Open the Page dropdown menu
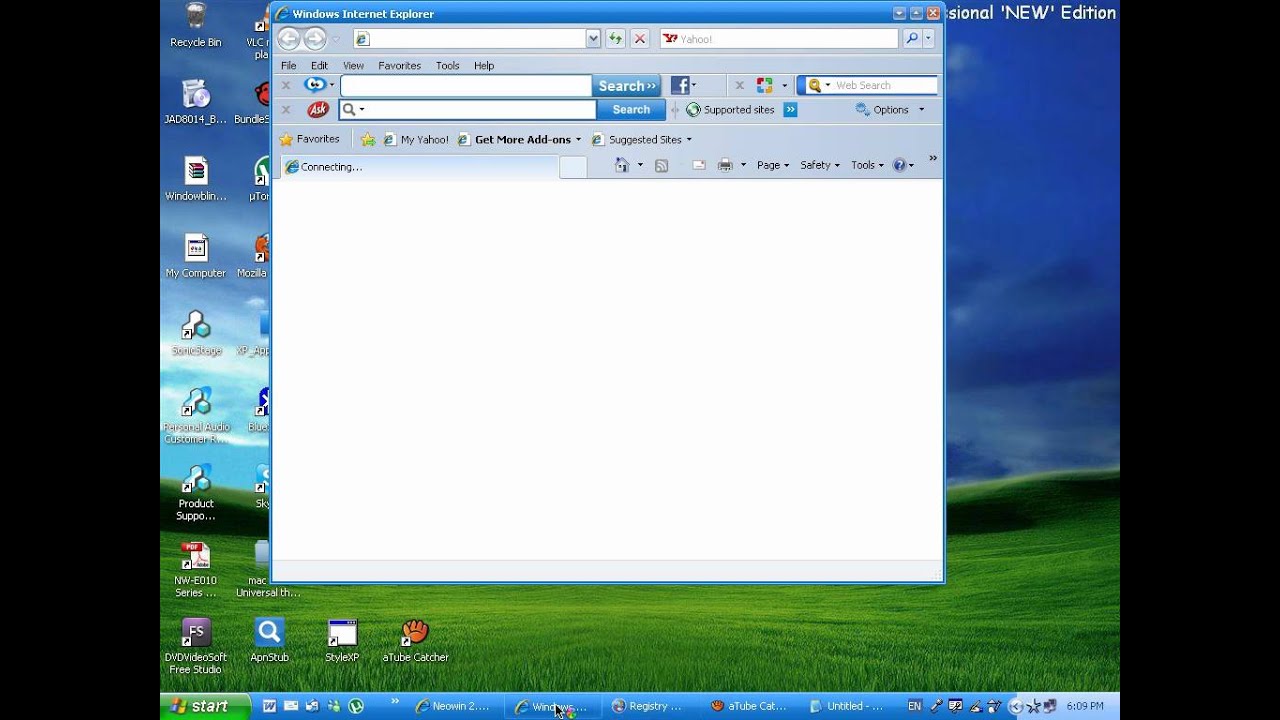Image resolution: width=1280 pixels, height=720 pixels. tap(773, 165)
